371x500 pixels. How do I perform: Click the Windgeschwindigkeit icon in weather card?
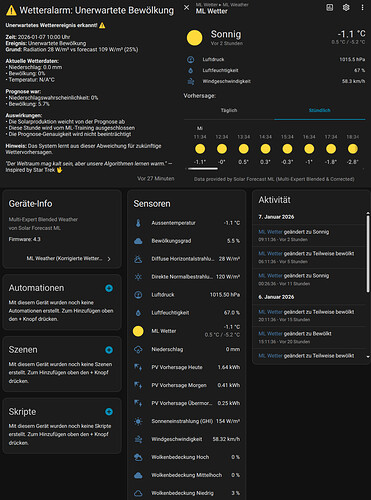(x=191, y=81)
